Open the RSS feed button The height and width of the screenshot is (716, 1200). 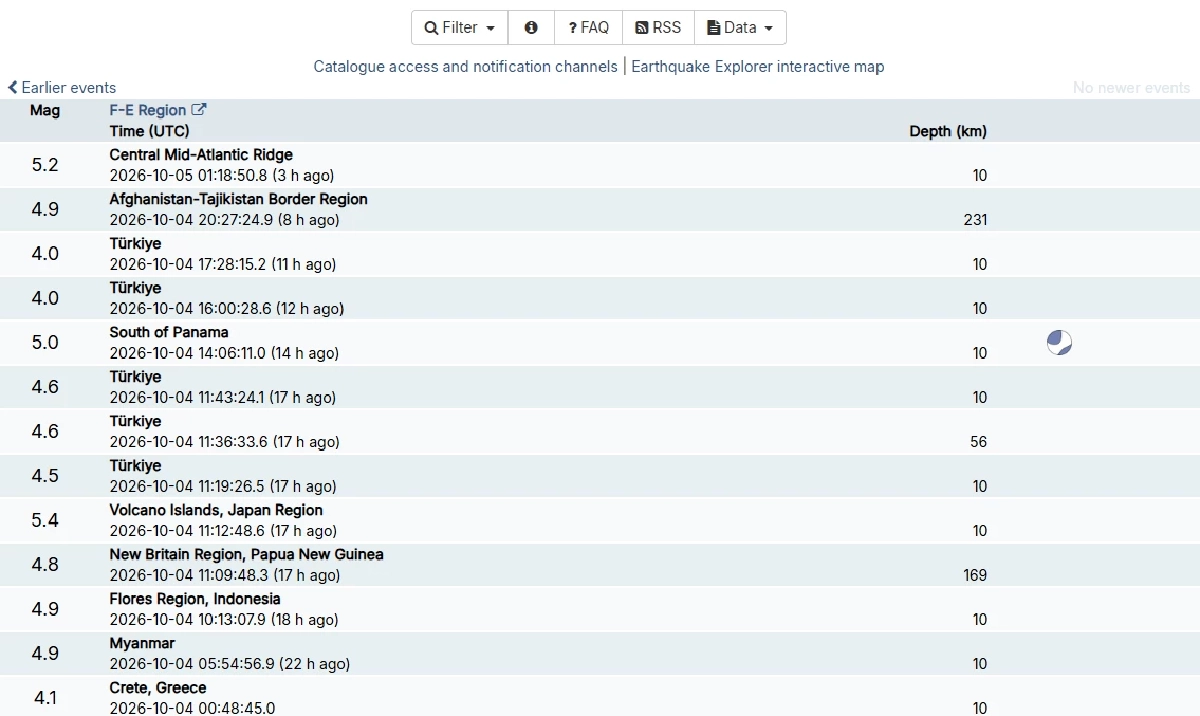click(658, 28)
